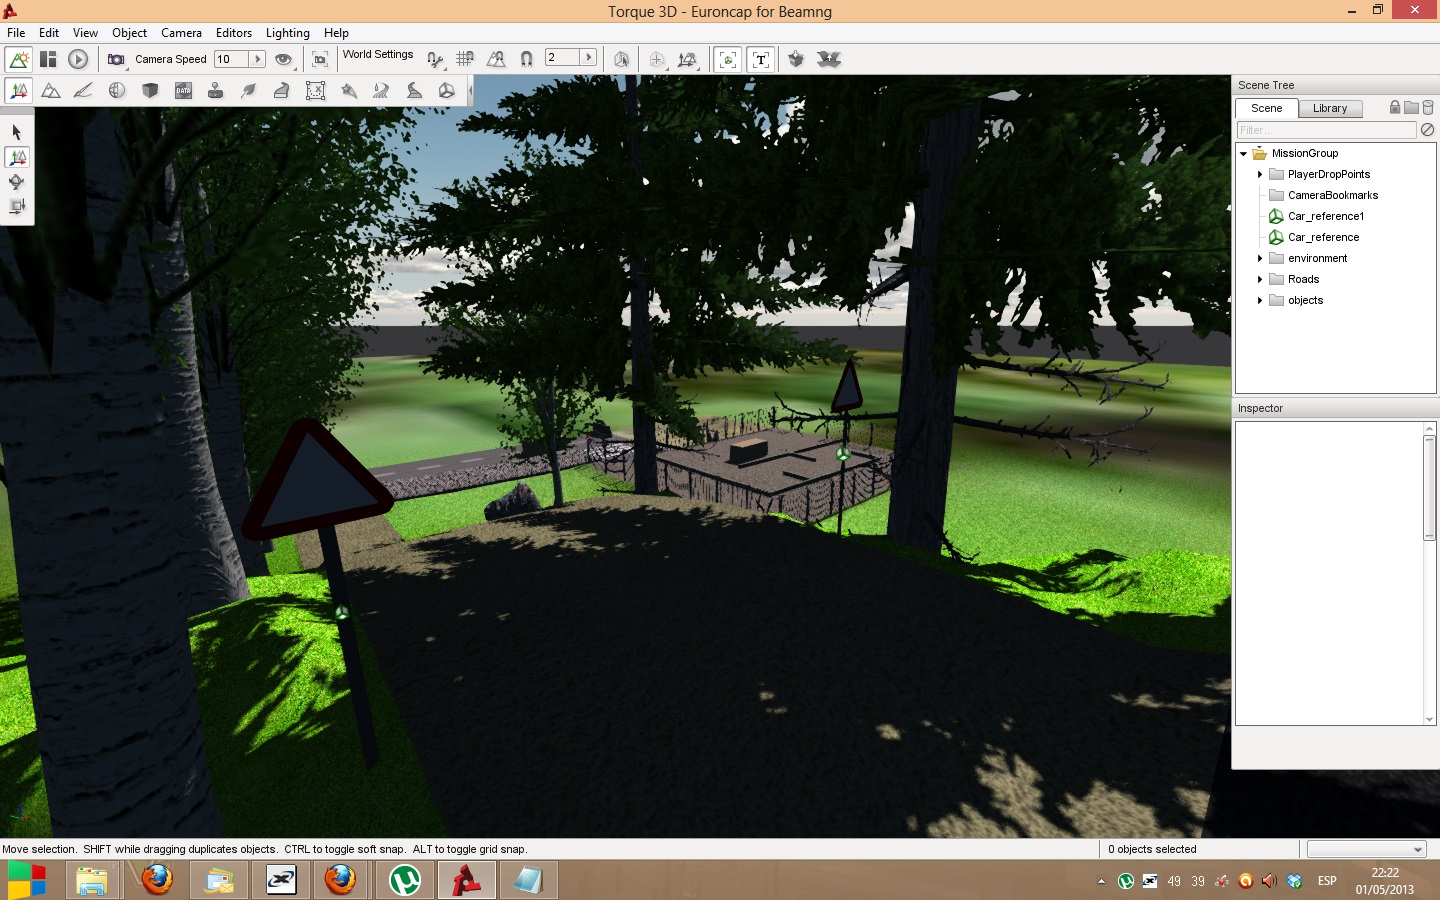Click the explode prefab icon
1440x900 pixels.
[x=829, y=59]
